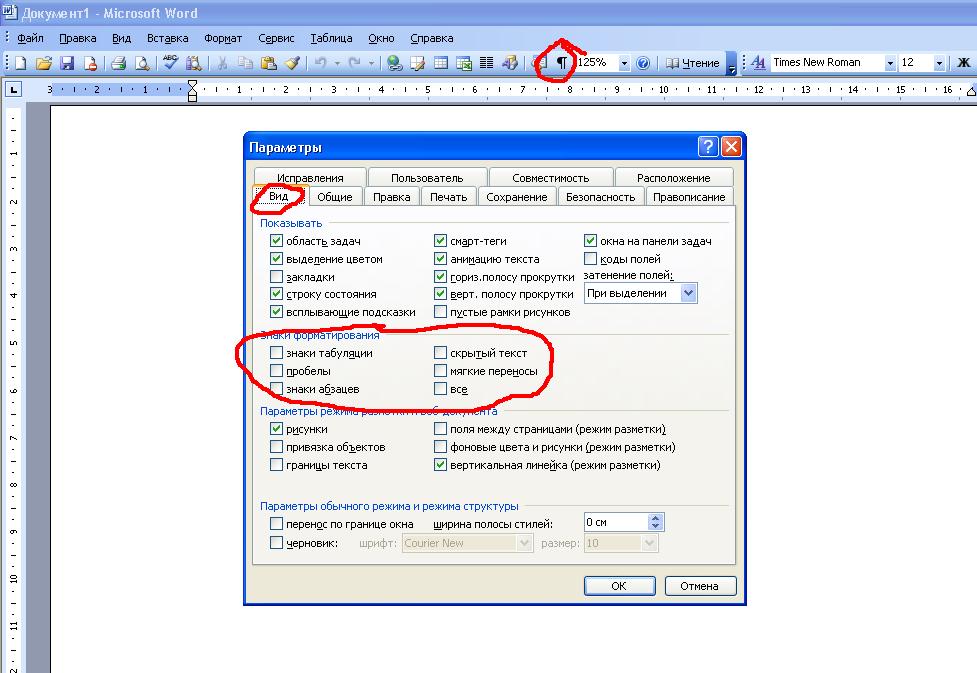This screenshot has width=977, height=673.
Task: Create a new blank document from toolbar
Action: tap(21, 63)
